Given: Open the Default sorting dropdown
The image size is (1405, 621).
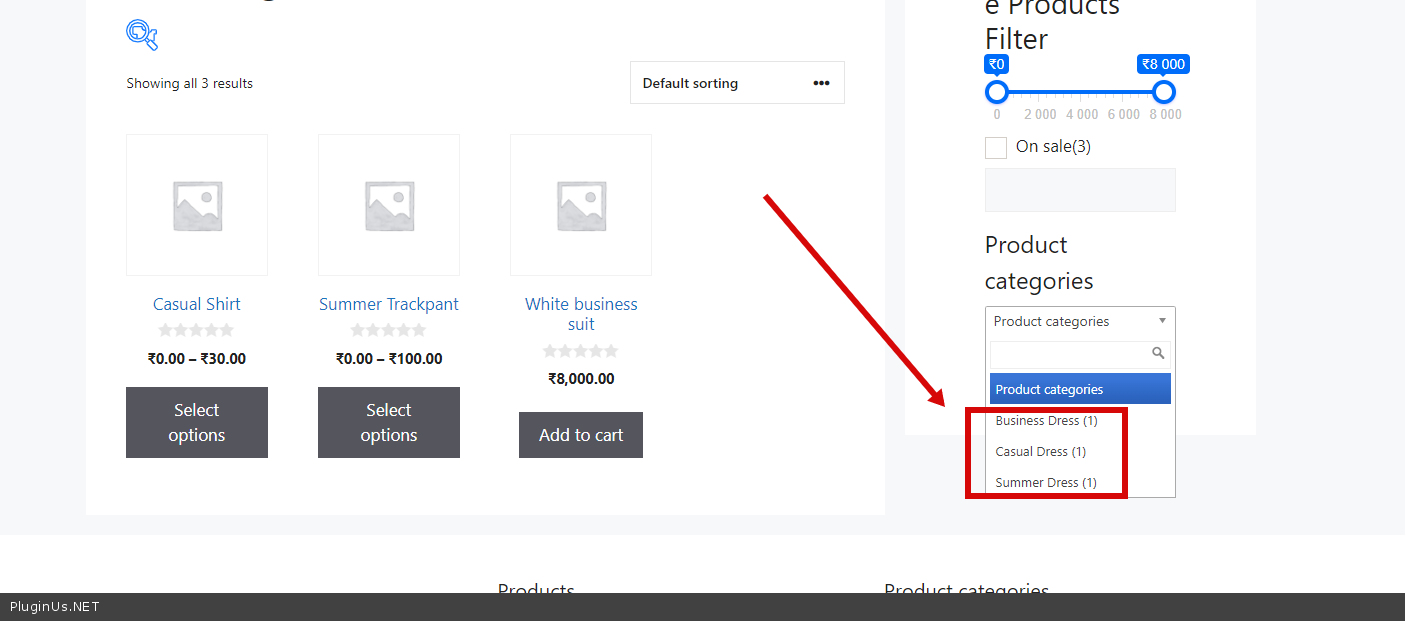Looking at the screenshot, I should (x=737, y=83).
